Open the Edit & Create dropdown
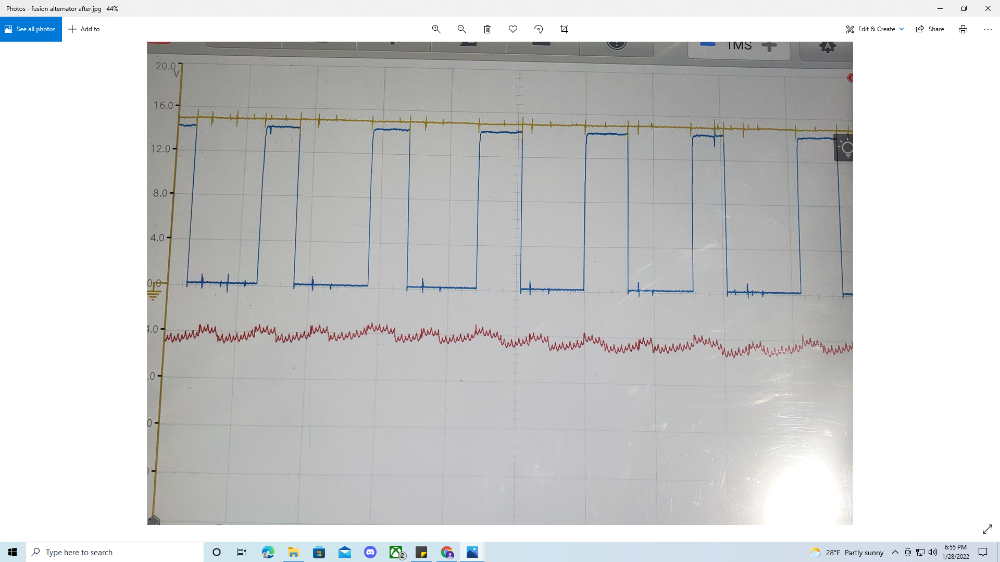 pos(874,29)
